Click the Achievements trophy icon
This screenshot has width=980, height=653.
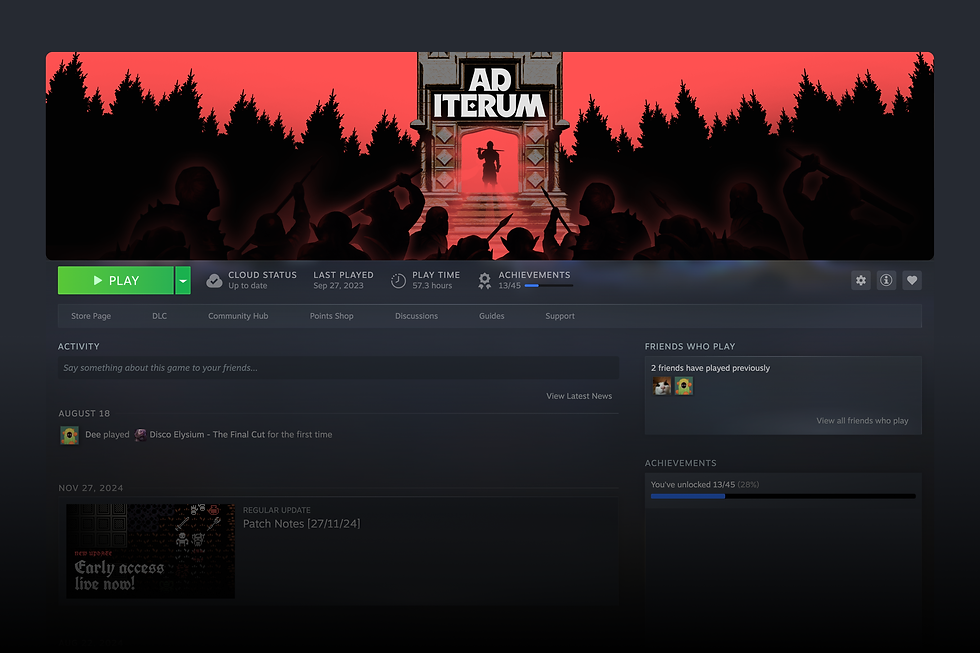[484, 280]
